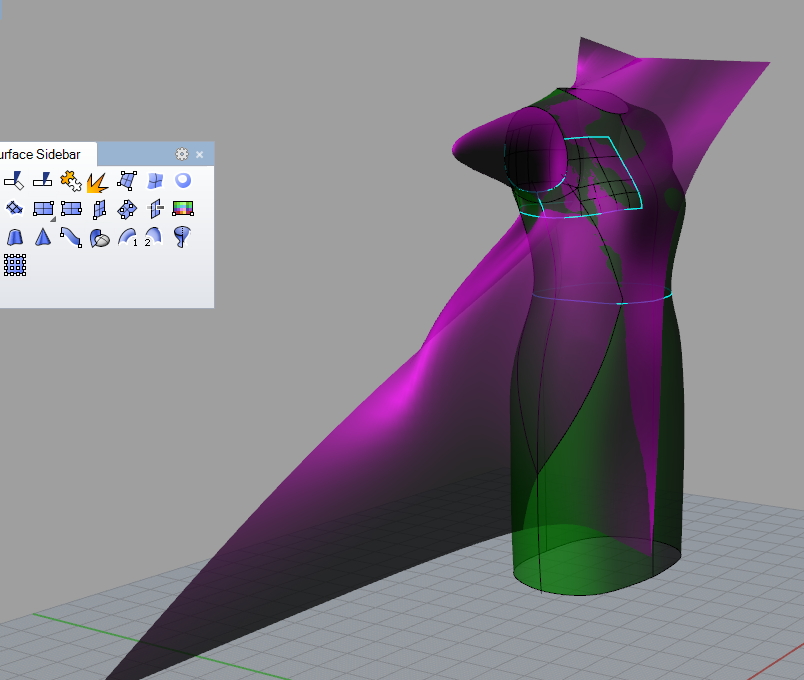Click the orange Explode icon
Viewport: 804px width, 680px height.
click(98, 183)
